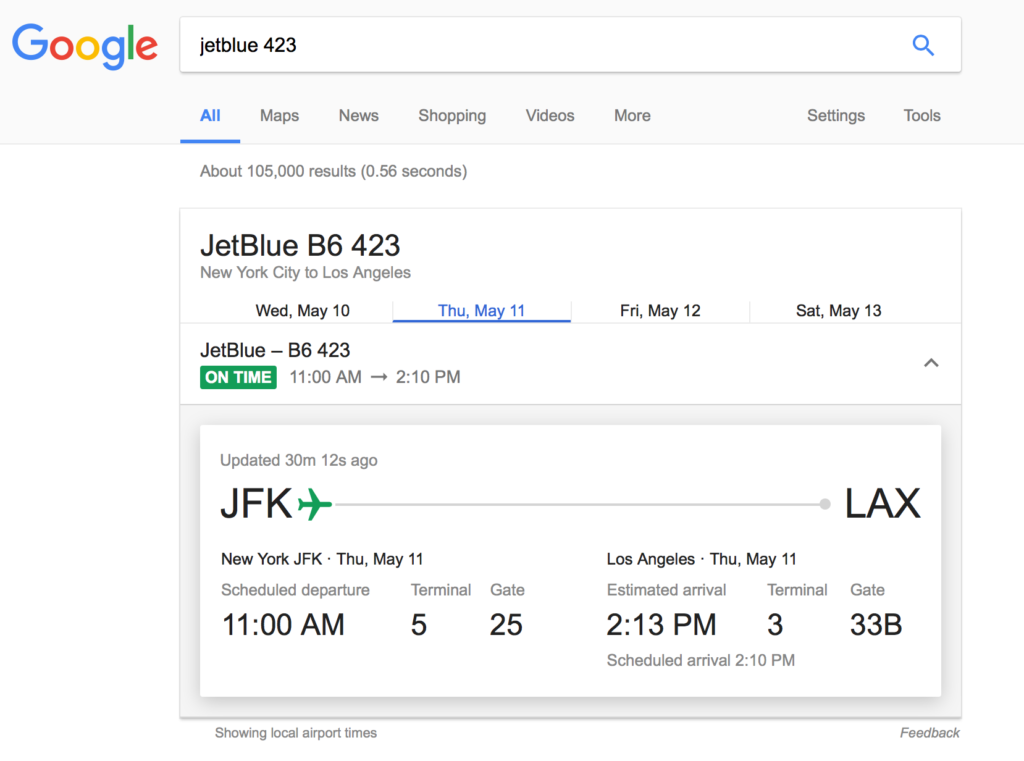Select the All results tab
This screenshot has height=761, width=1024.
click(x=210, y=116)
